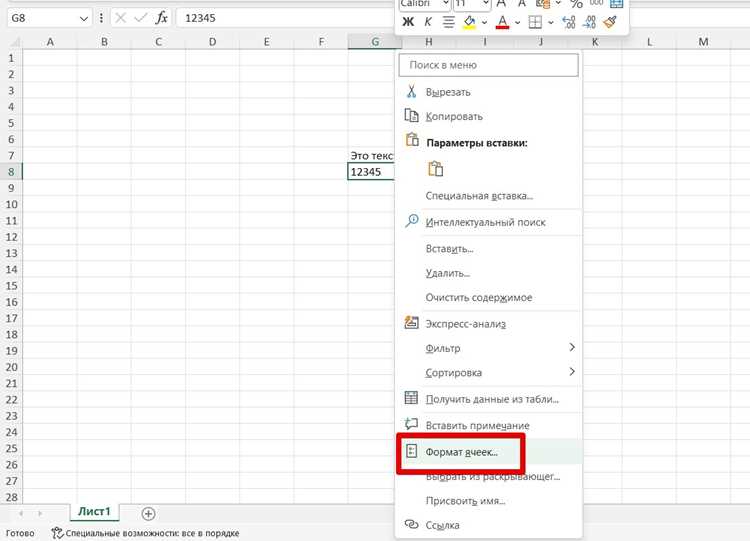Screen dimensions: 750x541
Task: Select row 15 header
Action: 11,286
